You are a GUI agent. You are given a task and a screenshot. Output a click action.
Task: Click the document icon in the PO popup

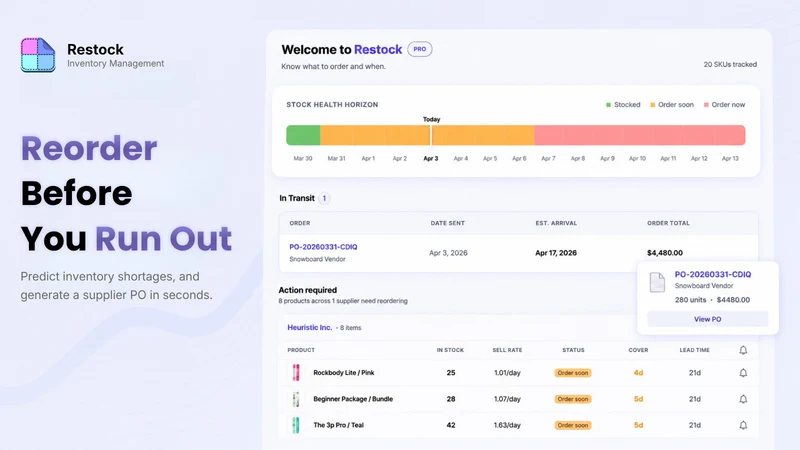click(x=657, y=282)
